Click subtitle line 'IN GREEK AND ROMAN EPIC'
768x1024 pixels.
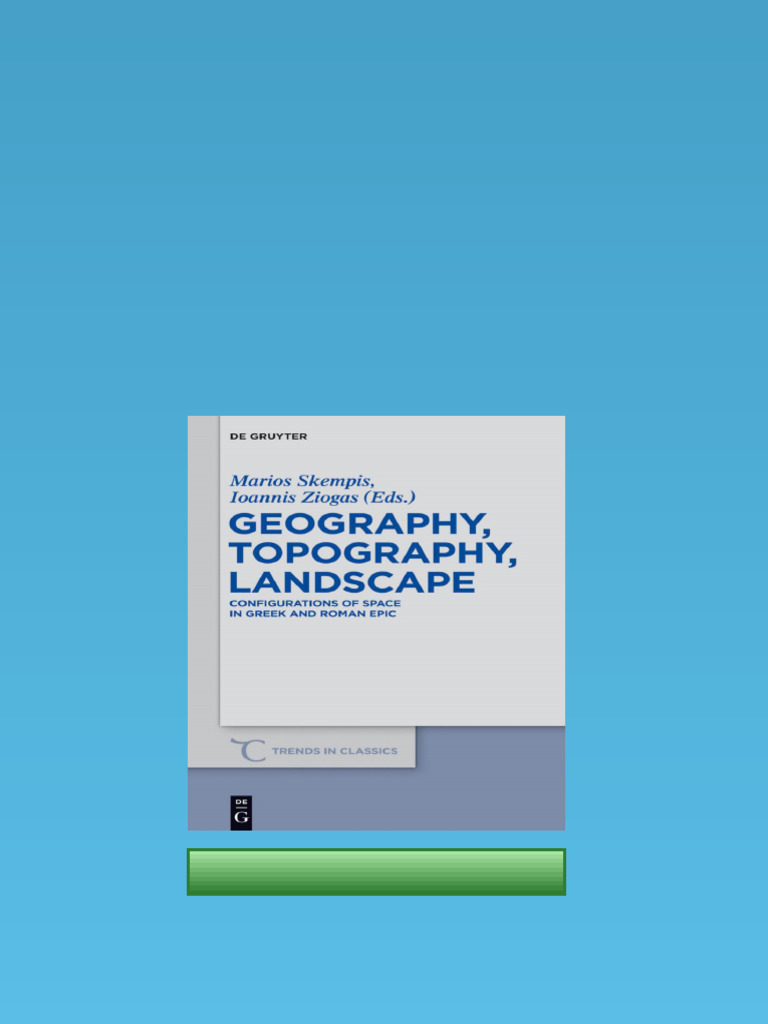pyautogui.click(x=313, y=614)
